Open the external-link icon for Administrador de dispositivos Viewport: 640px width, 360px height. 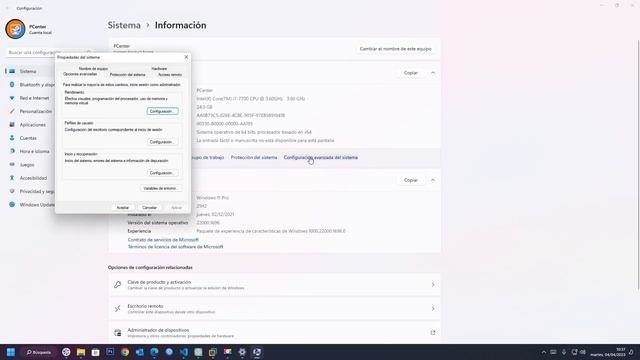[x=433, y=333]
